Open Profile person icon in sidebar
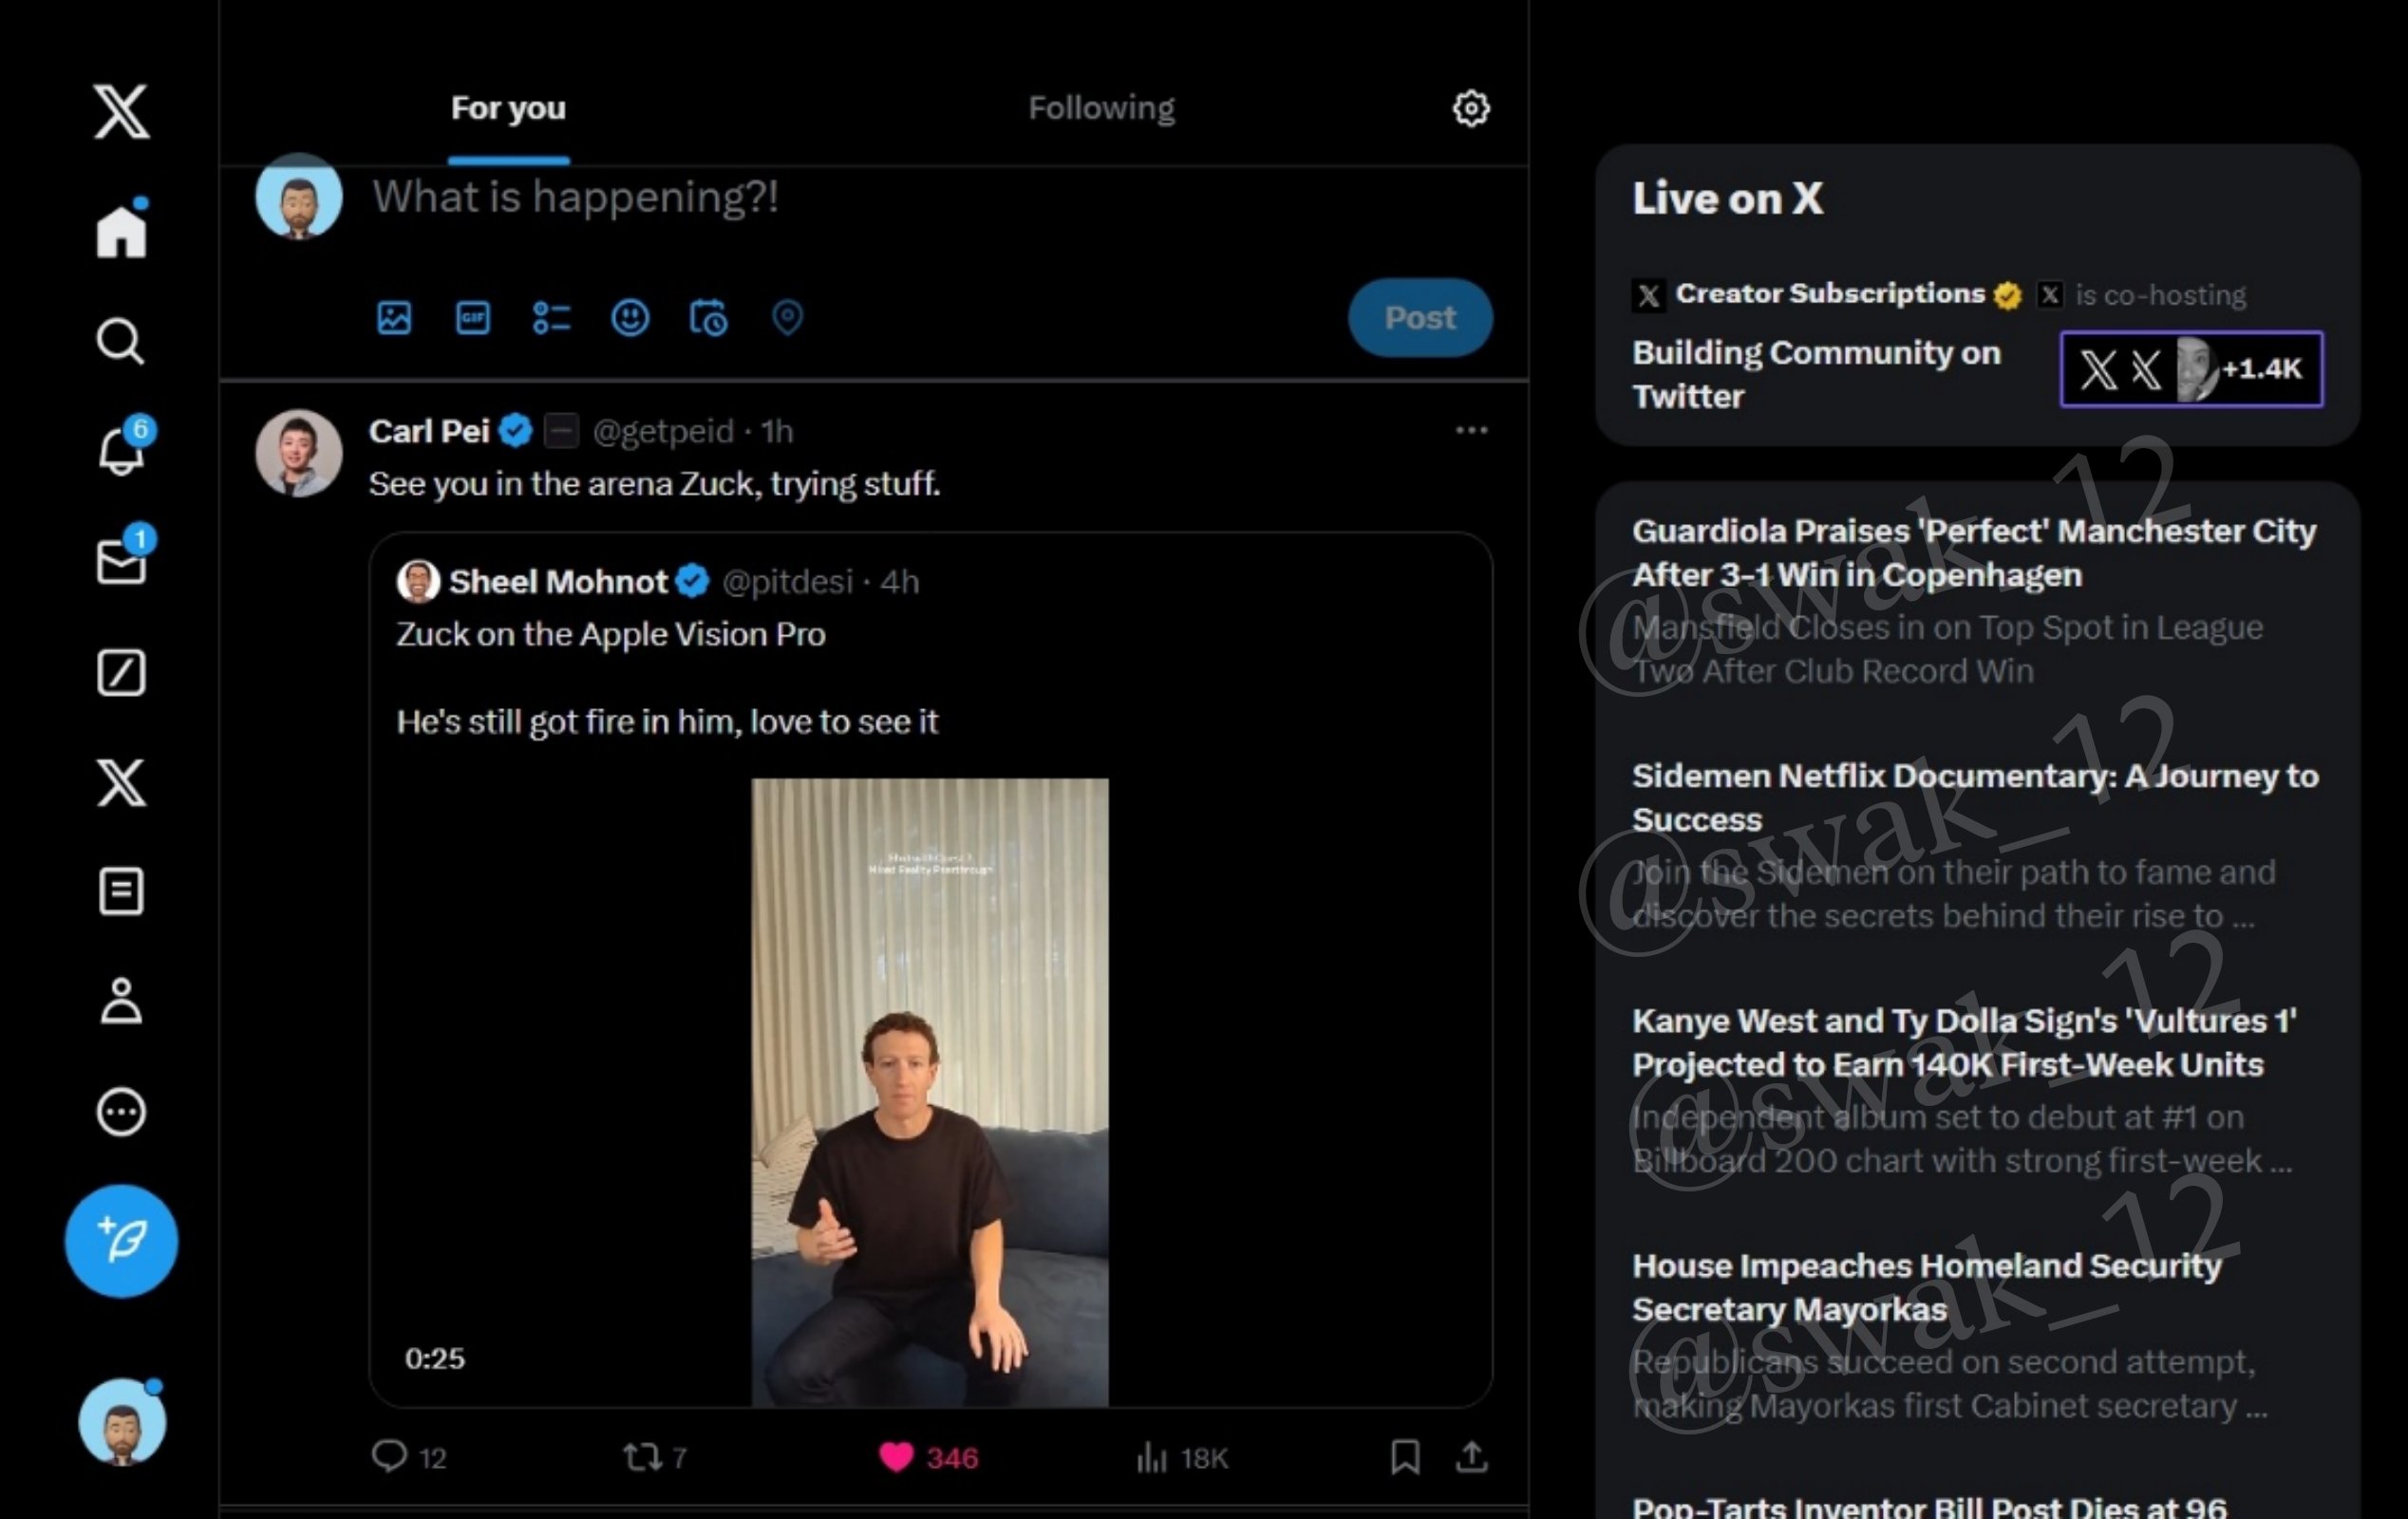This screenshot has width=2408, height=1519. tap(121, 1001)
